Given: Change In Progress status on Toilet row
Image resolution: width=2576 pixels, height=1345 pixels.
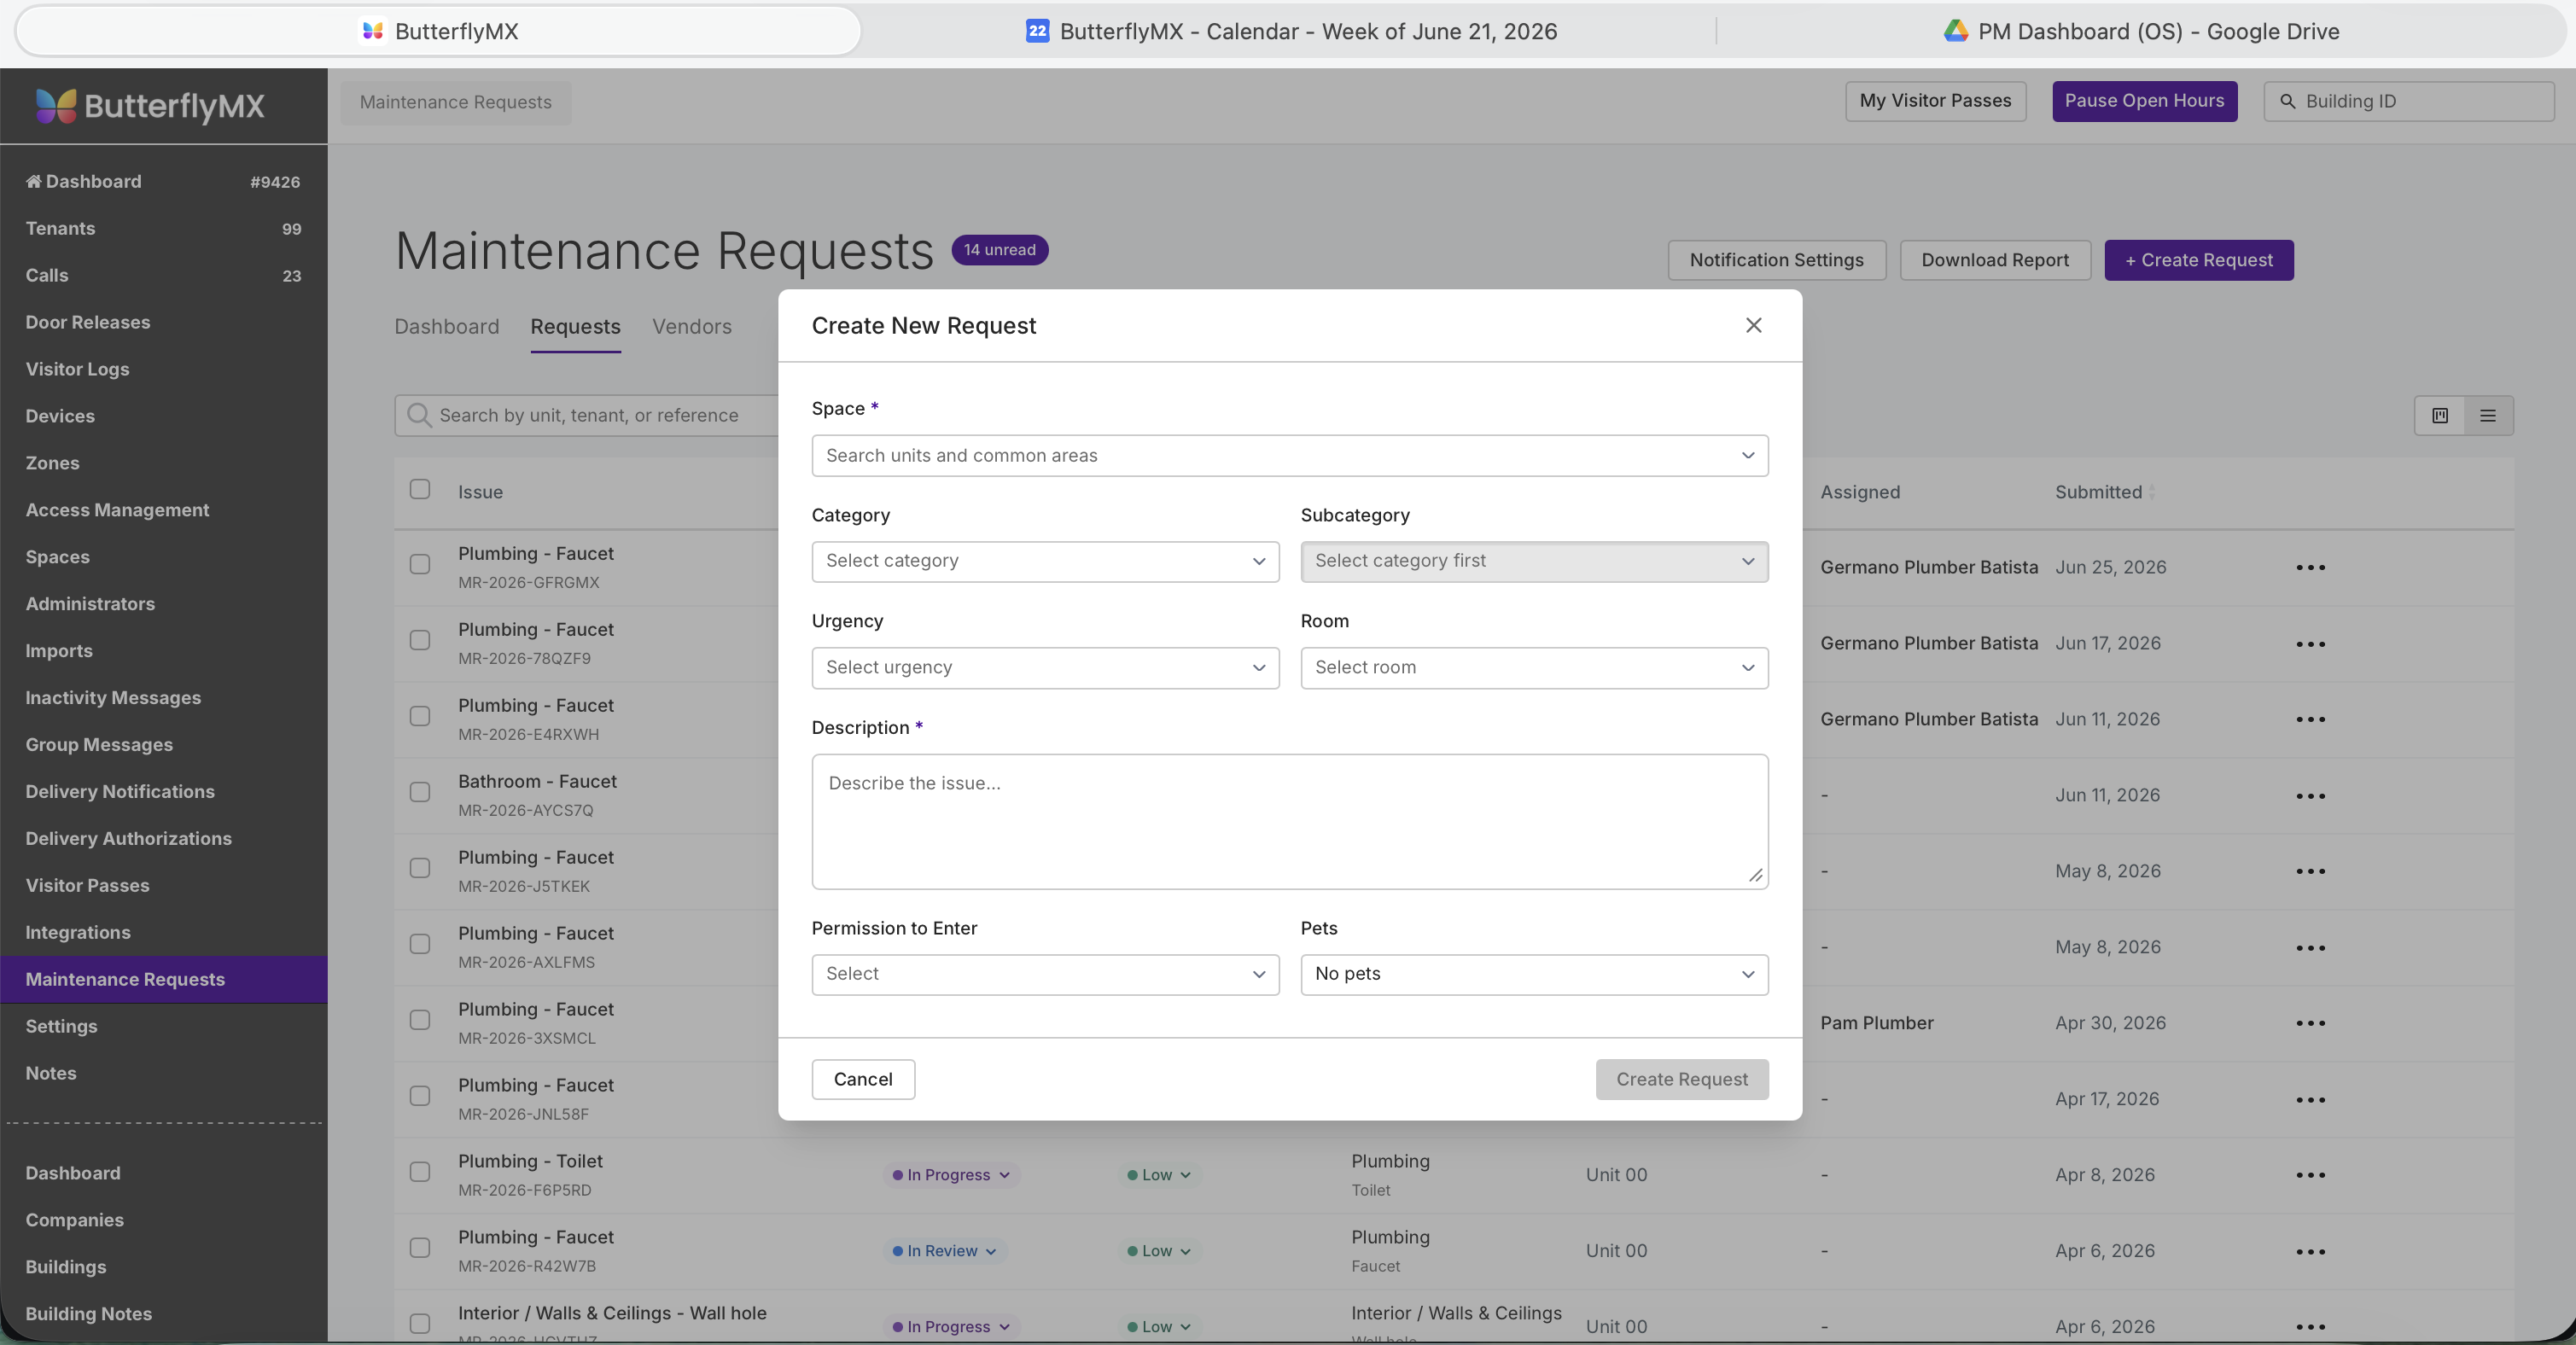Looking at the screenshot, I should (951, 1175).
